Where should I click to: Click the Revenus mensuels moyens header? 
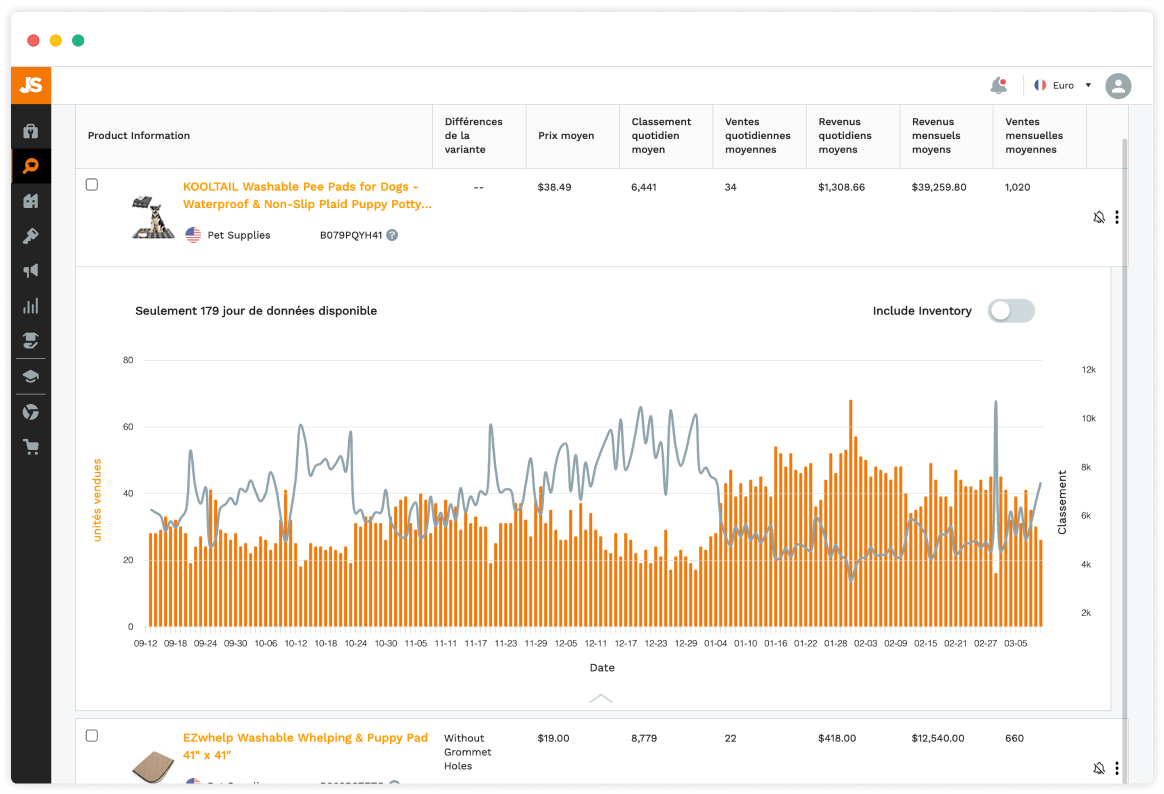click(x=935, y=136)
